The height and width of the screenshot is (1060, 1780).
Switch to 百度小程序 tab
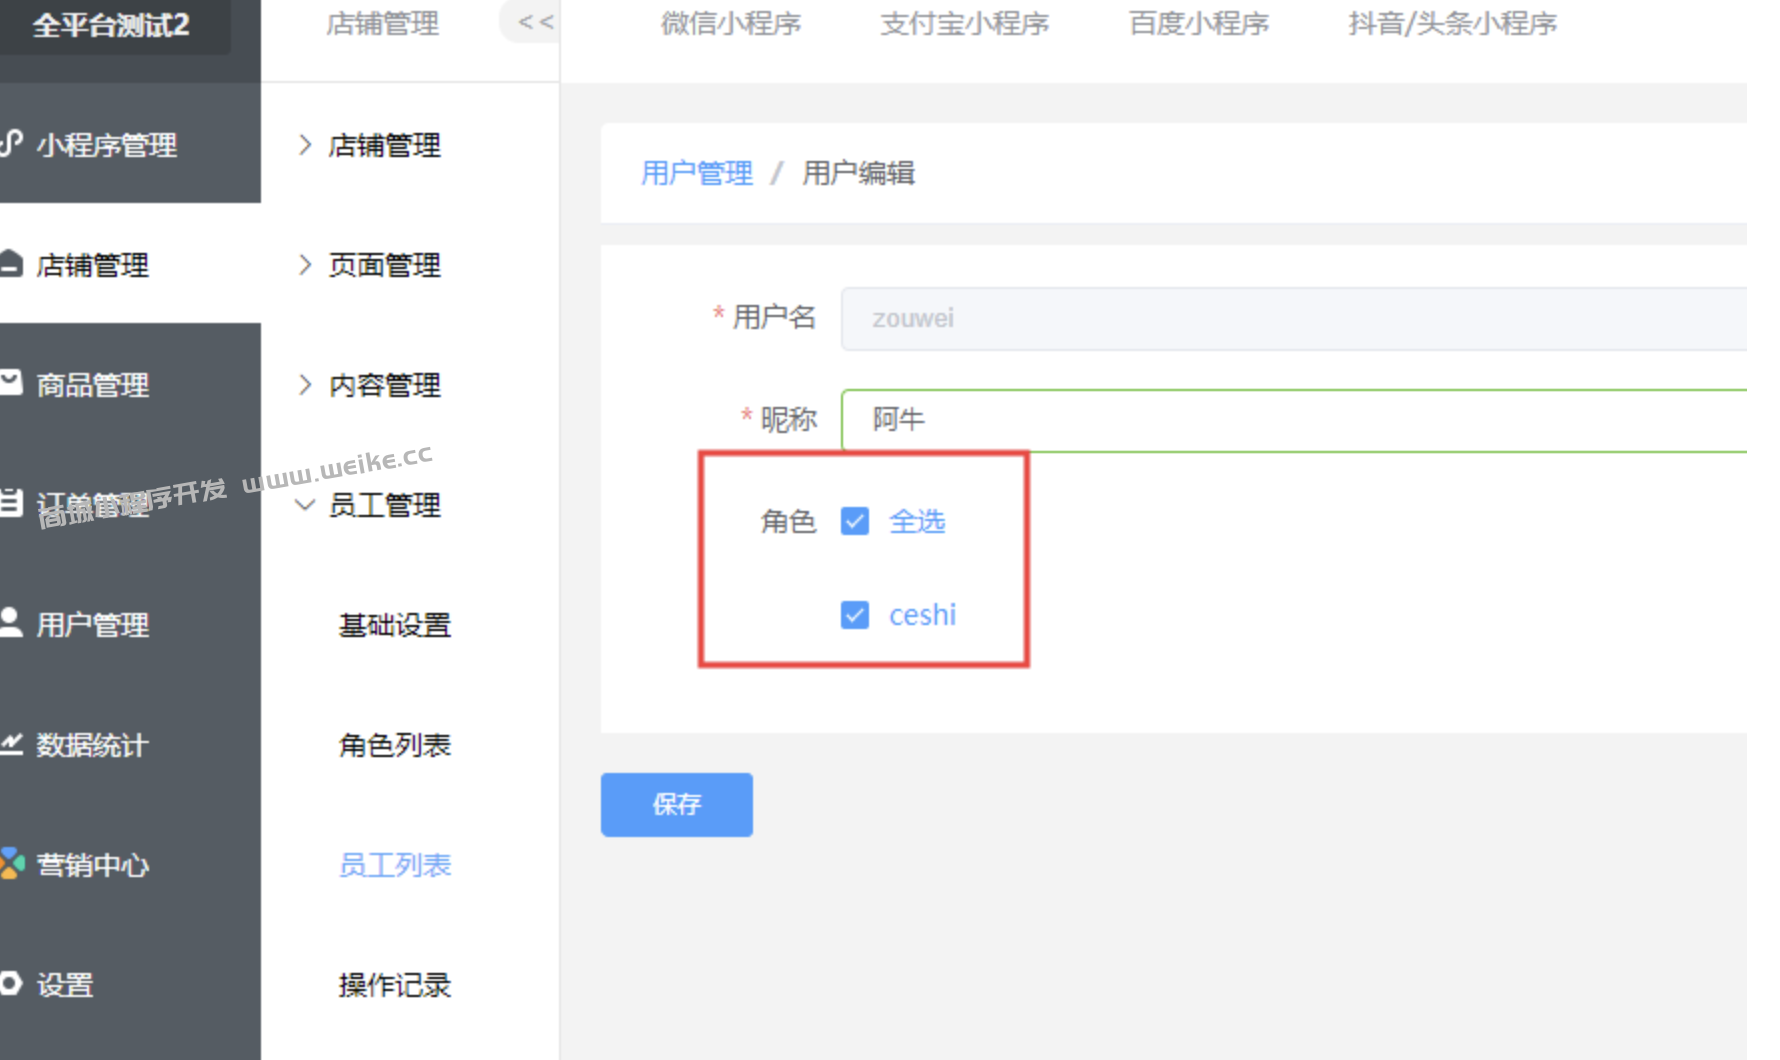coord(1199,23)
